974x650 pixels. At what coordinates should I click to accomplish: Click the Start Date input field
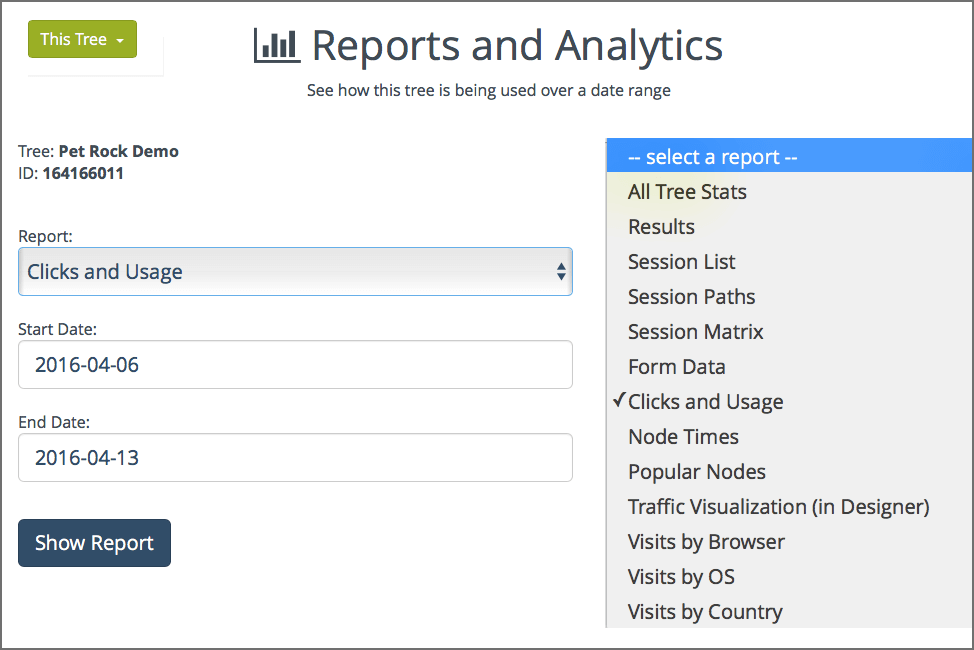[x=295, y=365]
